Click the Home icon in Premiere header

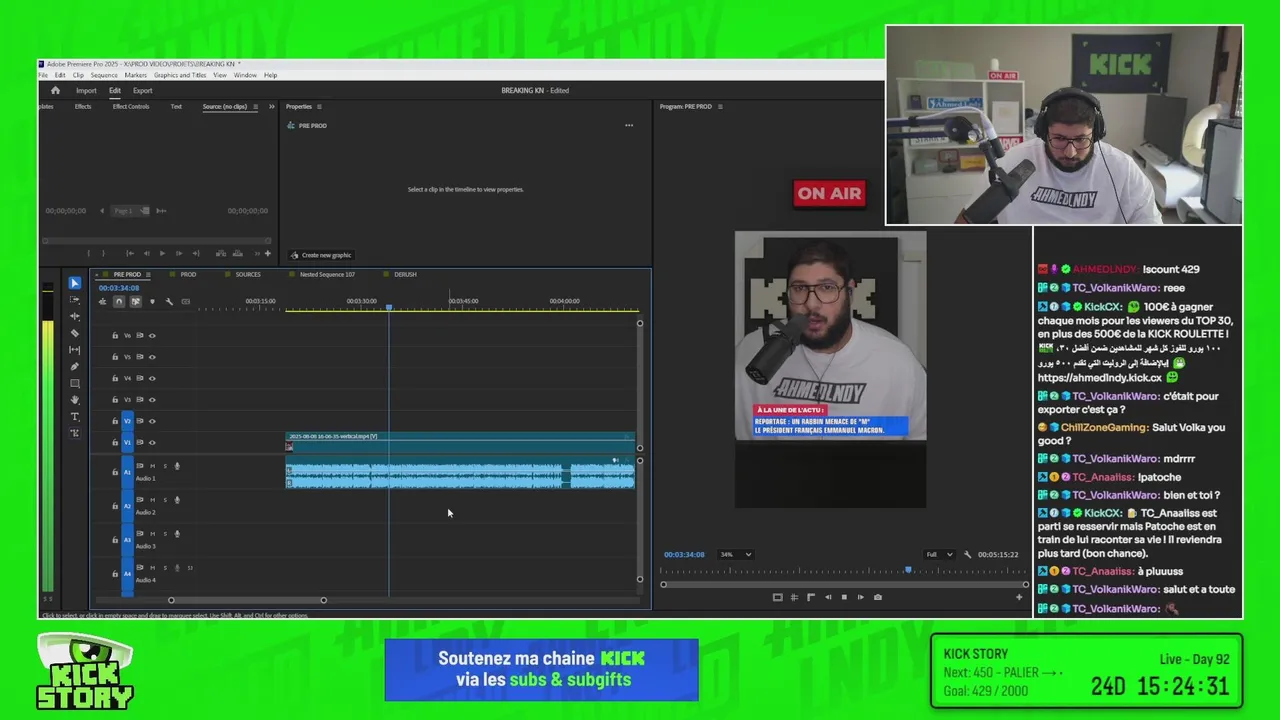(x=55, y=90)
